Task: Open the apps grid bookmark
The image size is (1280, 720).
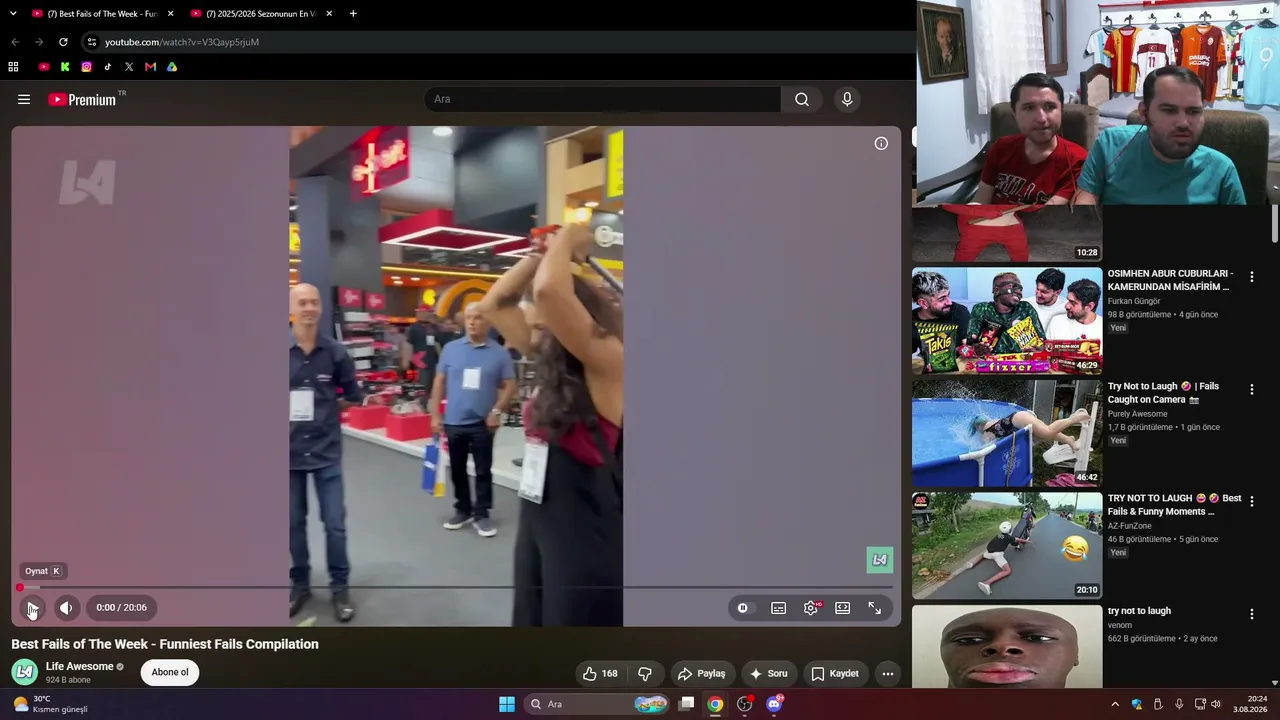Action: (x=13, y=67)
